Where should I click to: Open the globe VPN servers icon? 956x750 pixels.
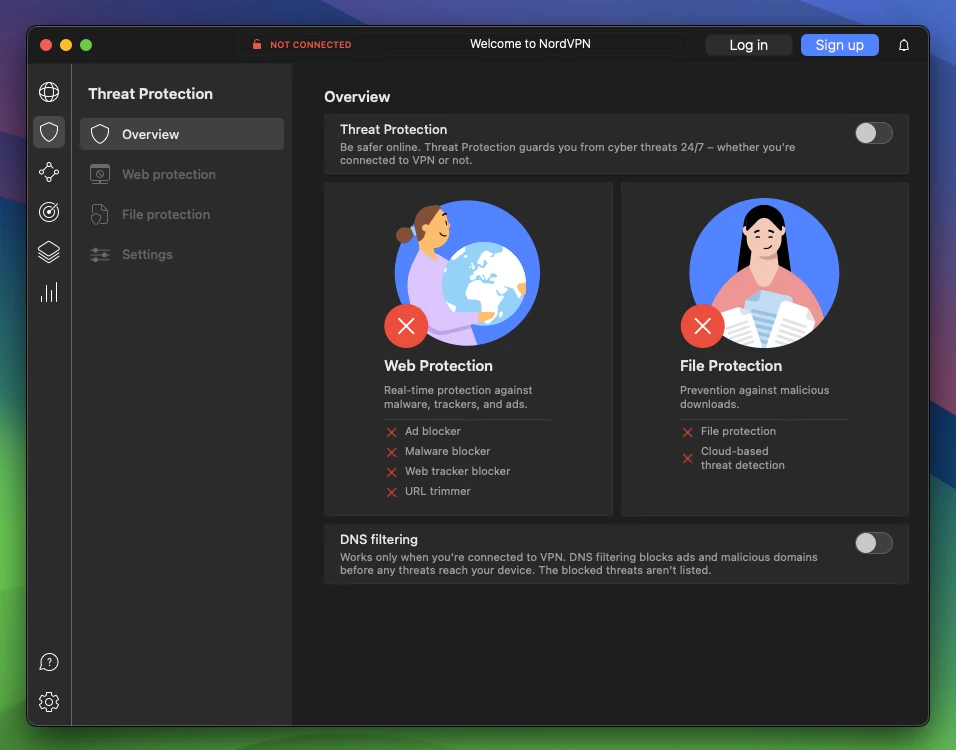pyautogui.click(x=49, y=92)
